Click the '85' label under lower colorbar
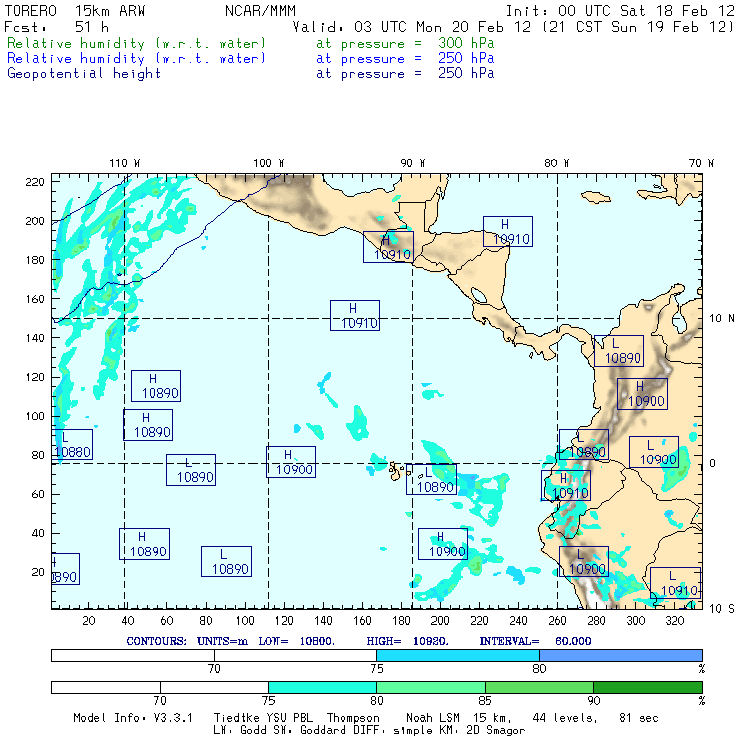This screenshot has height=740, width=740. (x=485, y=701)
